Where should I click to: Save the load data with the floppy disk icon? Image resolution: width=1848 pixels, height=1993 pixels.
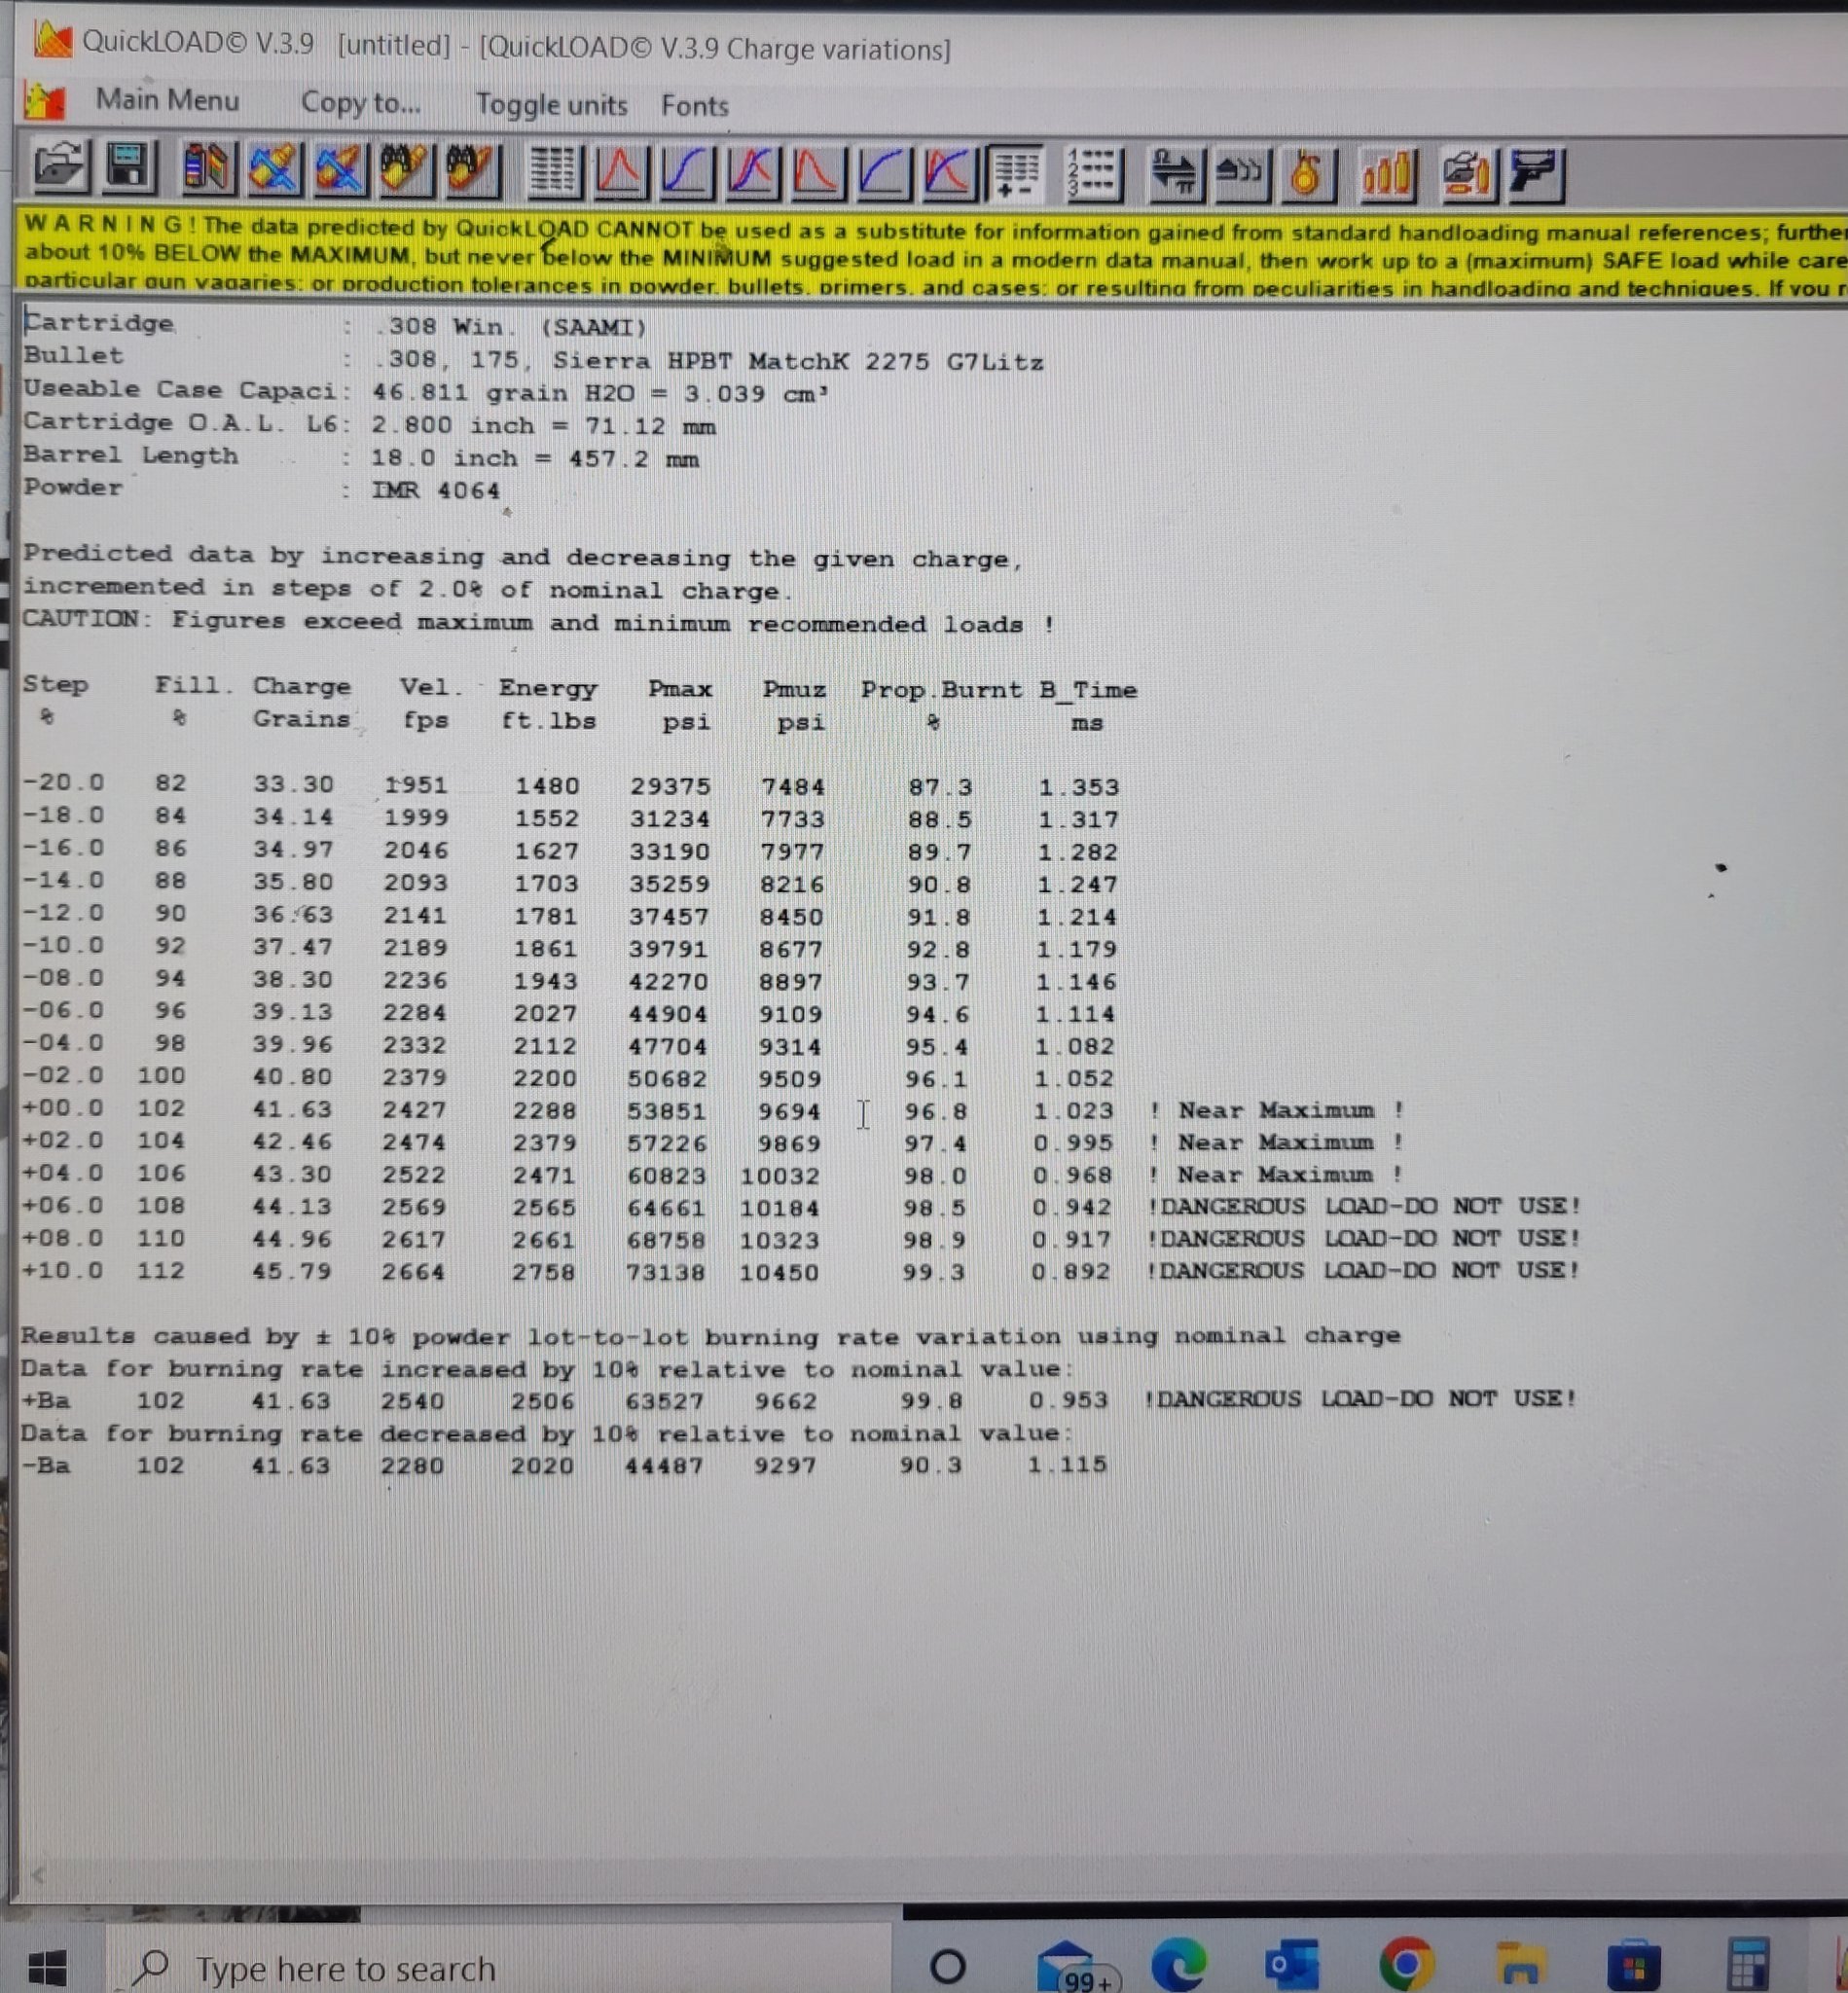(x=129, y=167)
